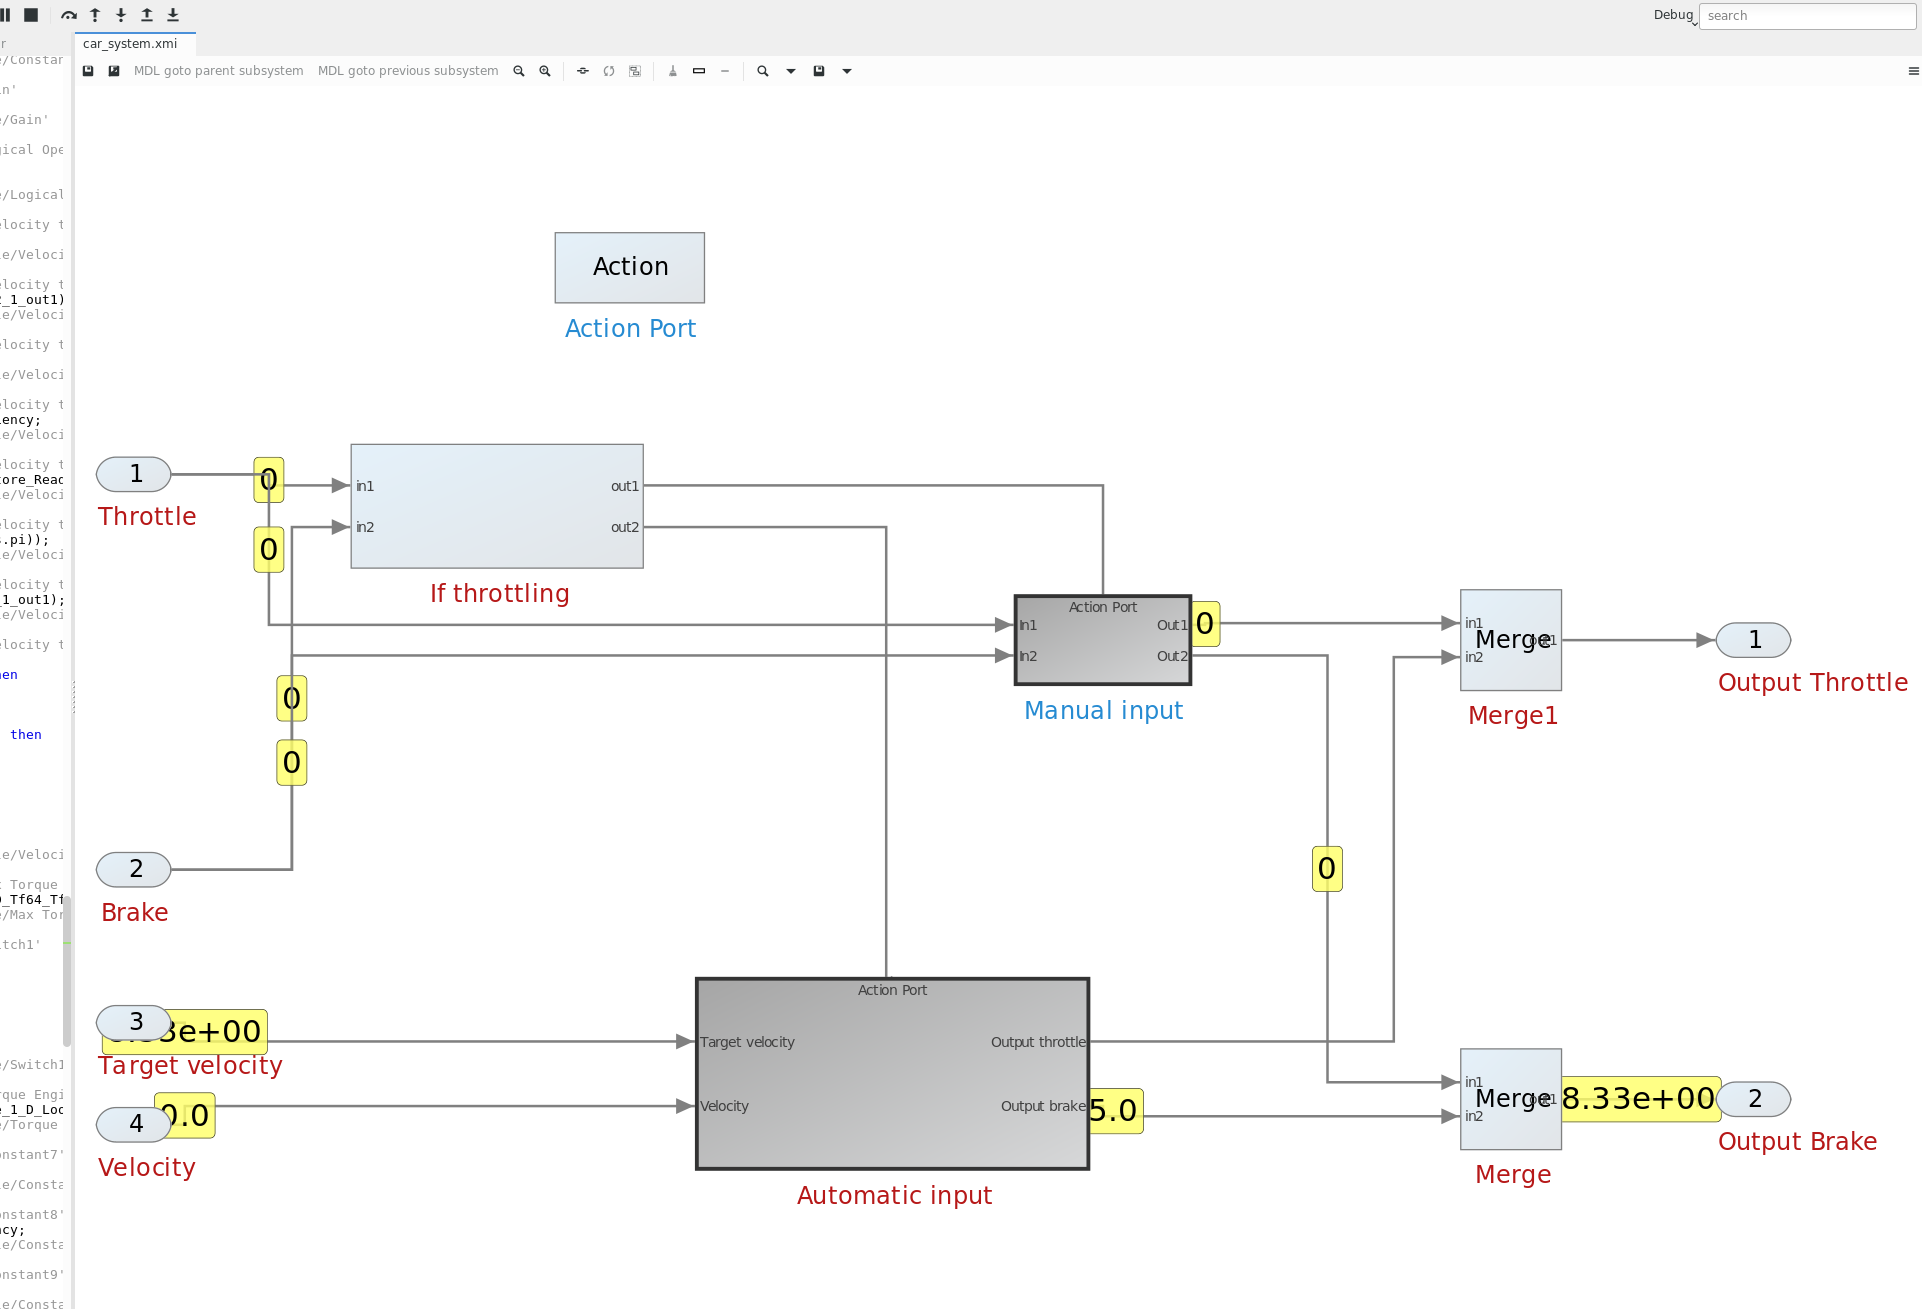Click the step-over curved arrow icon
The width and height of the screenshot is (1922, 1309).
pos(69,15)
